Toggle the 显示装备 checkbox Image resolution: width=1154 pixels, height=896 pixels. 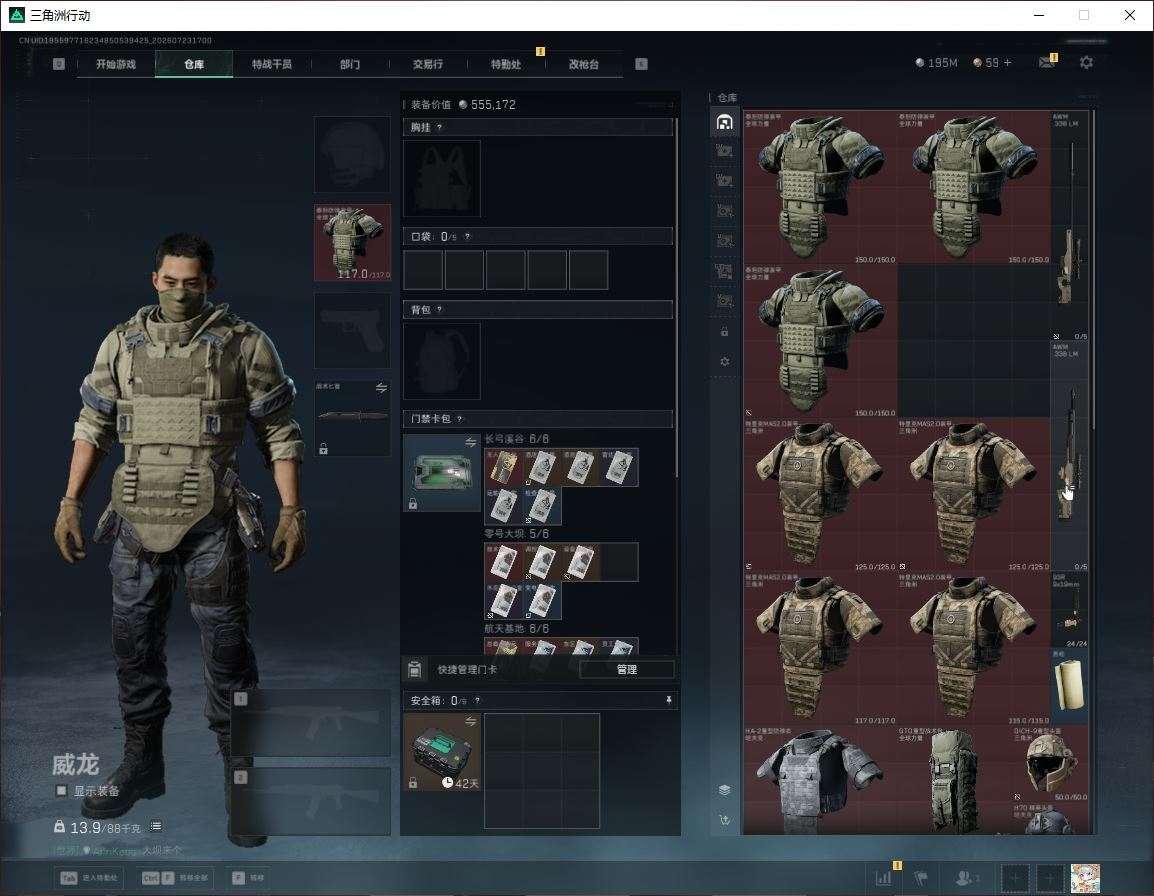point(61,791)
